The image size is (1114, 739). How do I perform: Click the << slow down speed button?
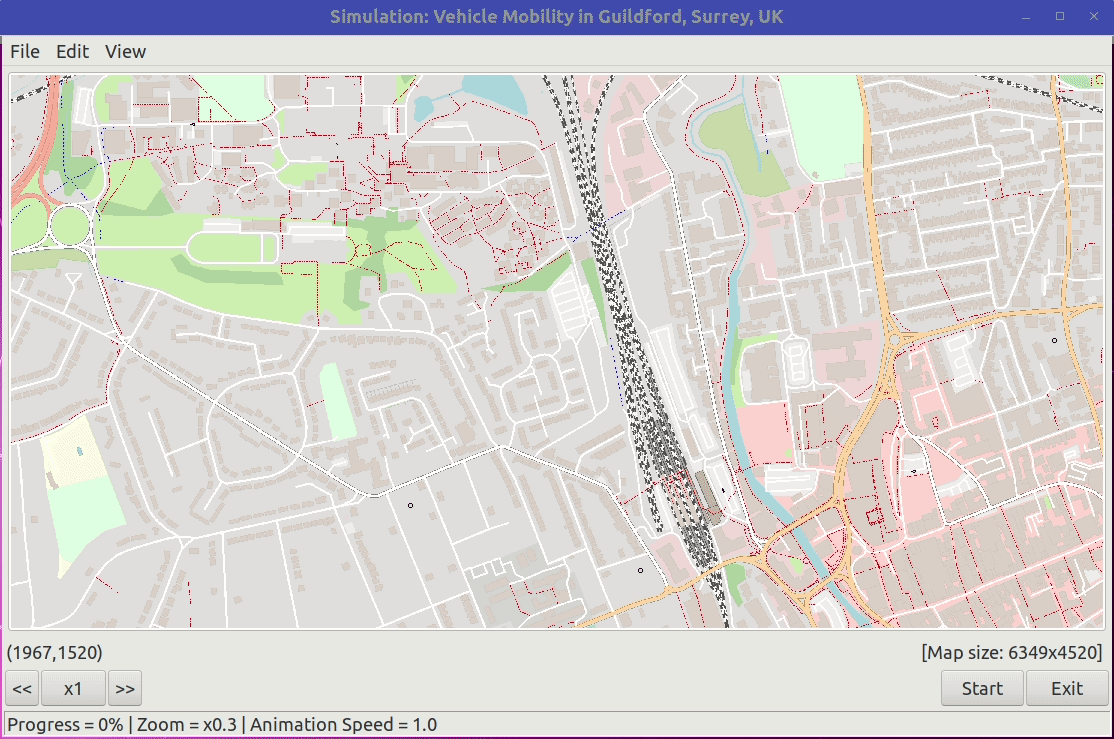[22, 689]
